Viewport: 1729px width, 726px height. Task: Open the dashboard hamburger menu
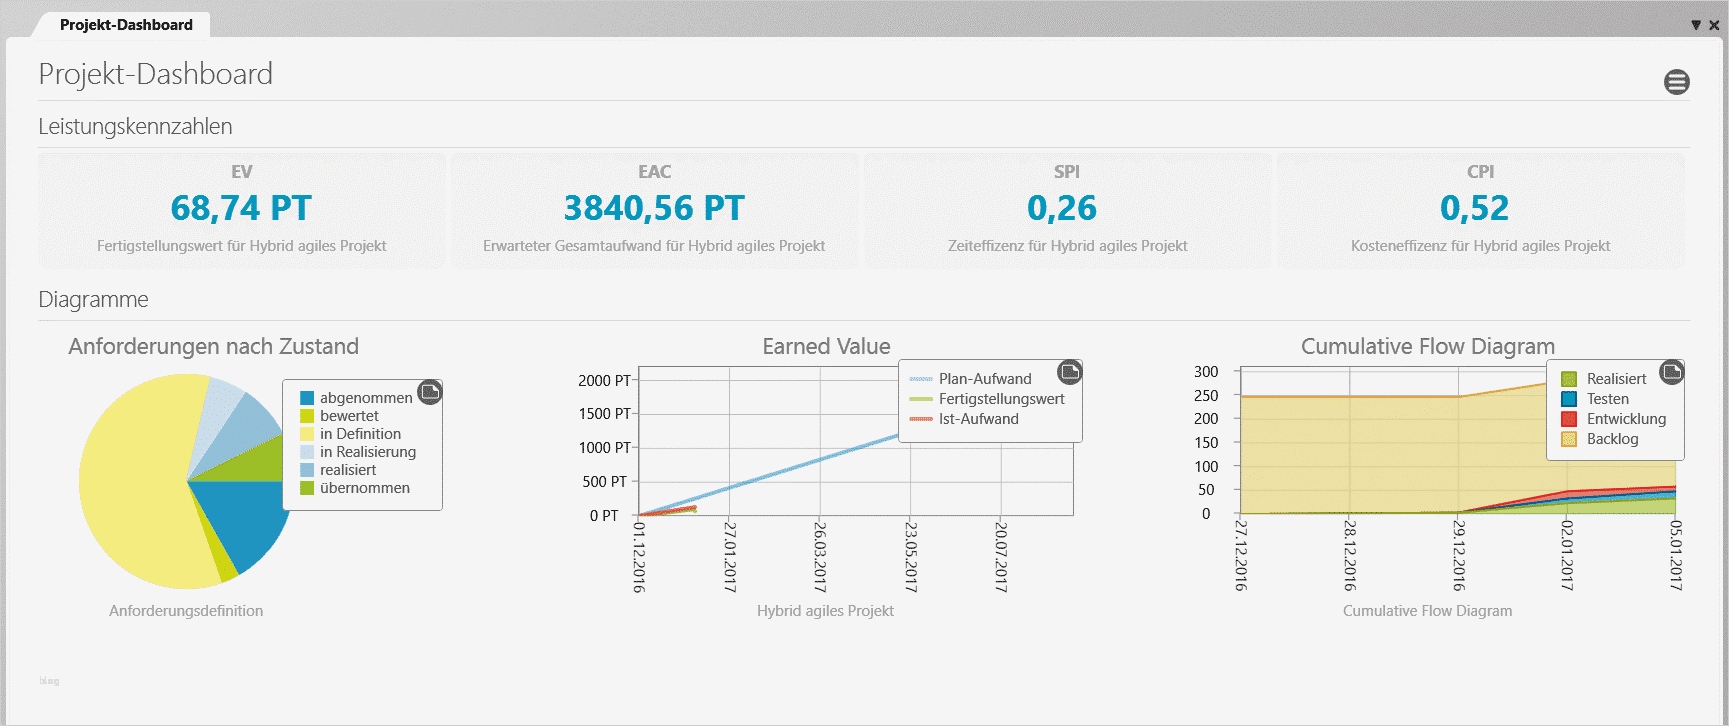[1676, 82]
